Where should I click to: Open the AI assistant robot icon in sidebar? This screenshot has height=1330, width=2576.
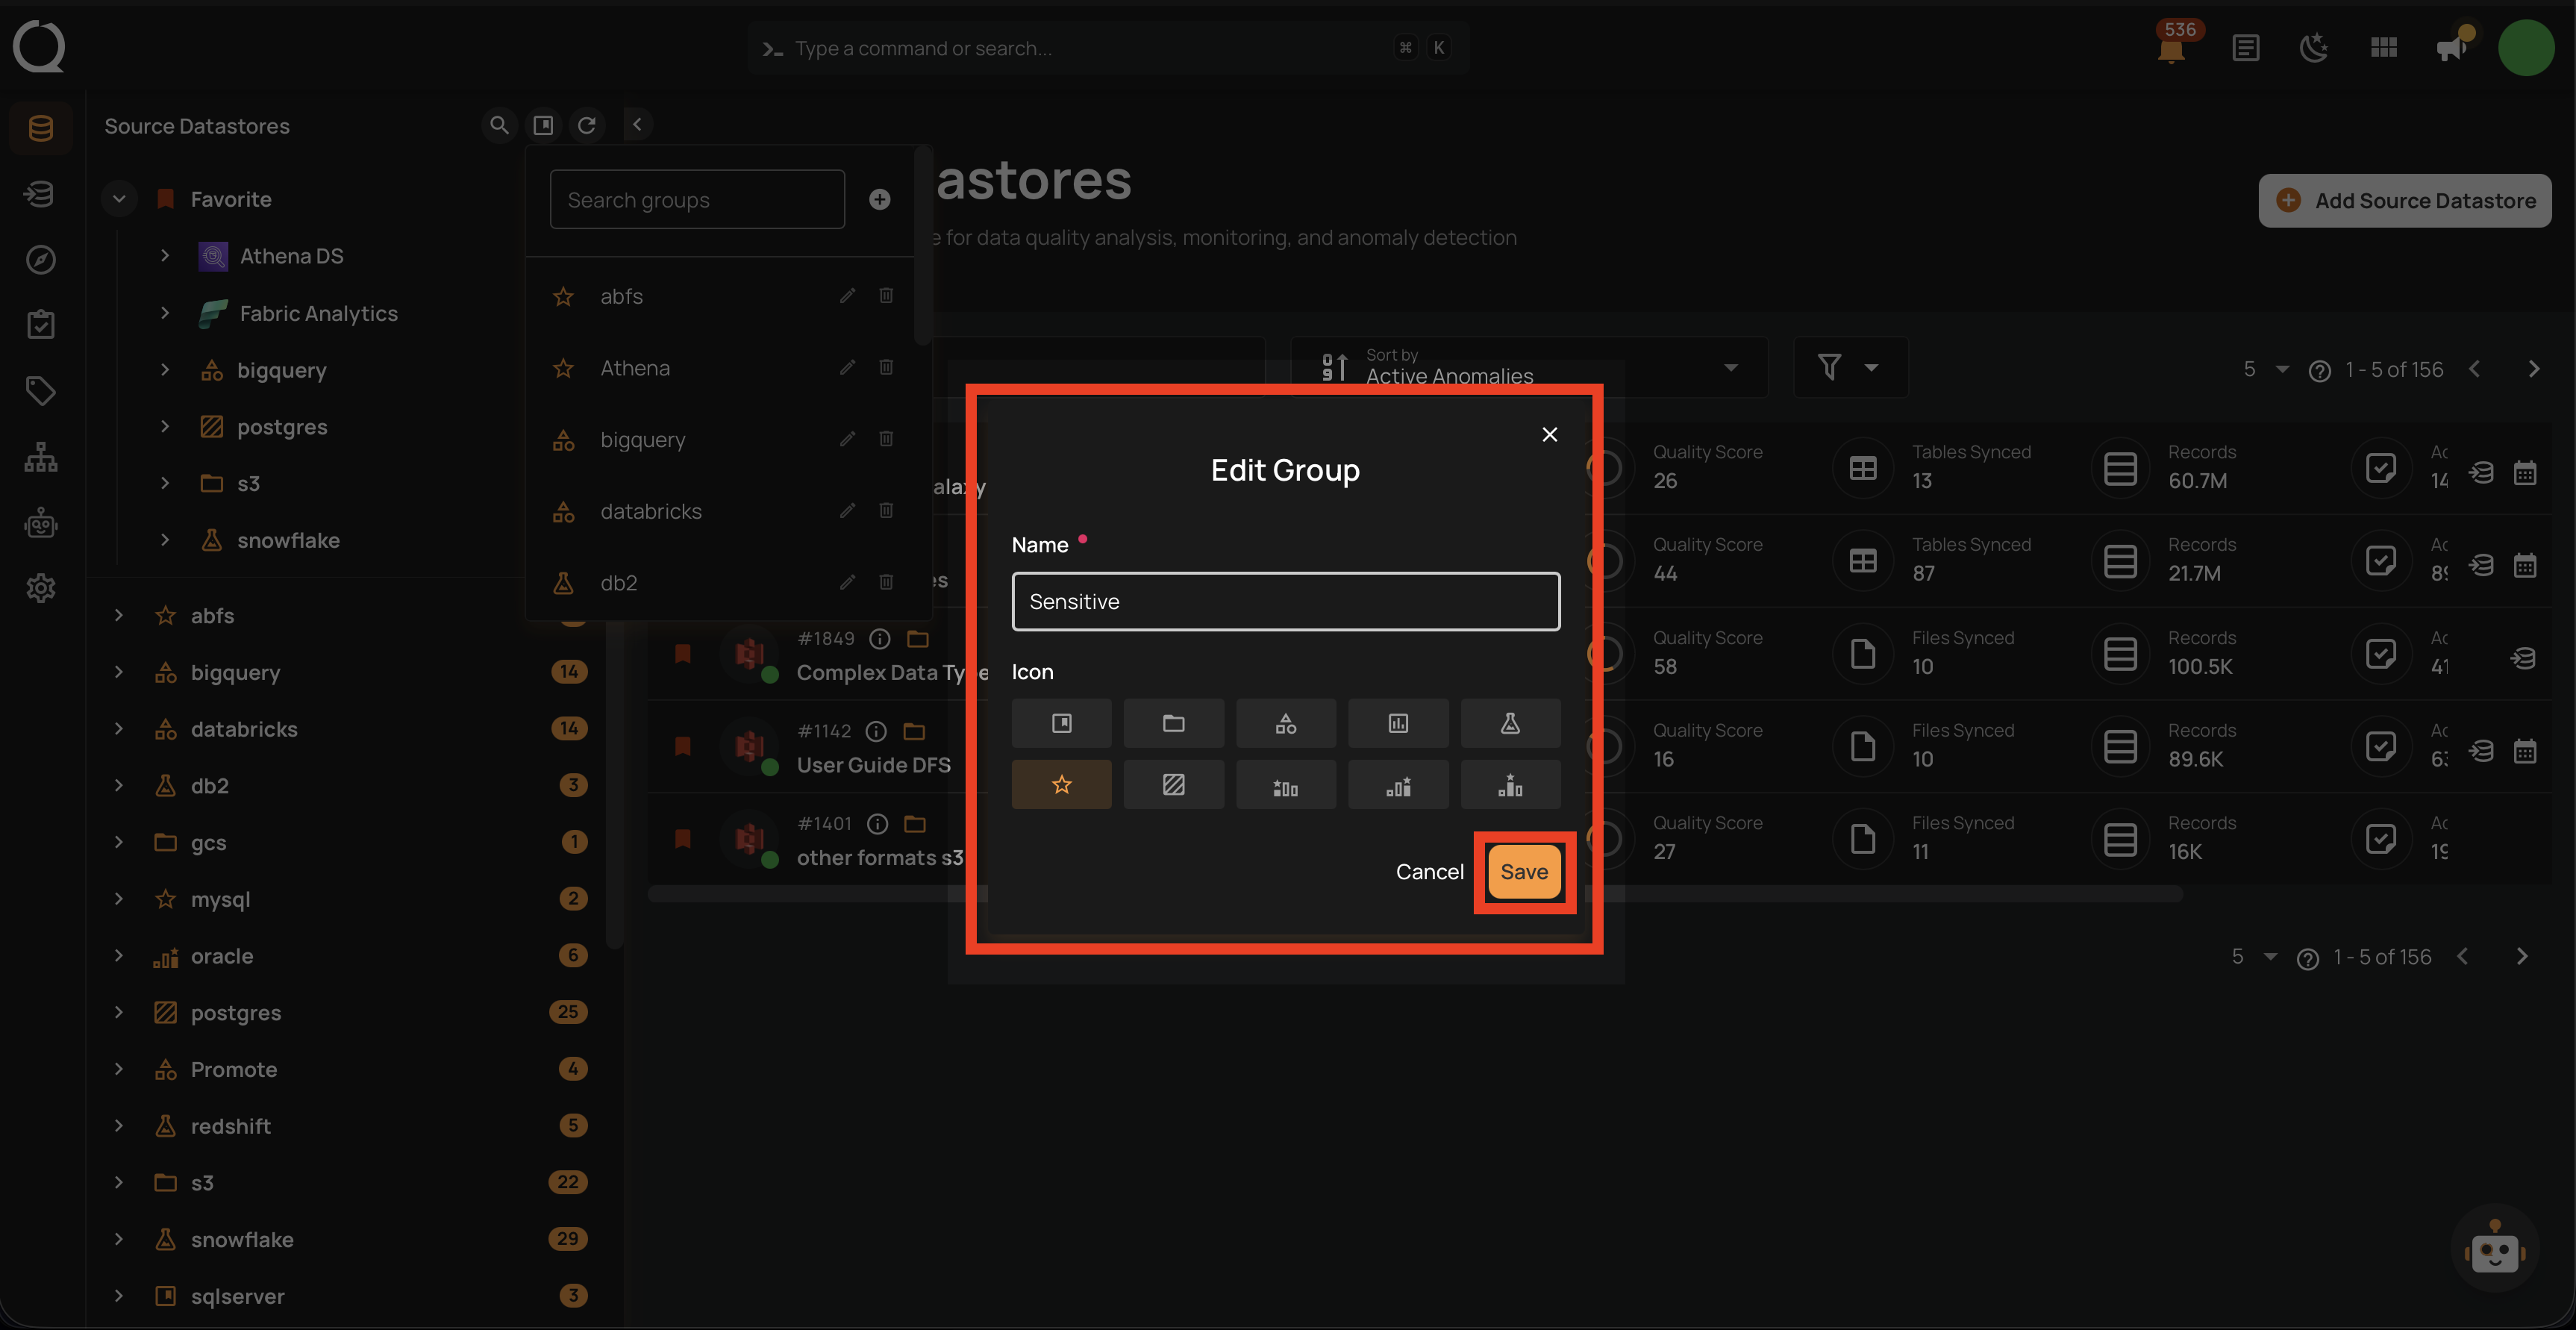(40, 522)
